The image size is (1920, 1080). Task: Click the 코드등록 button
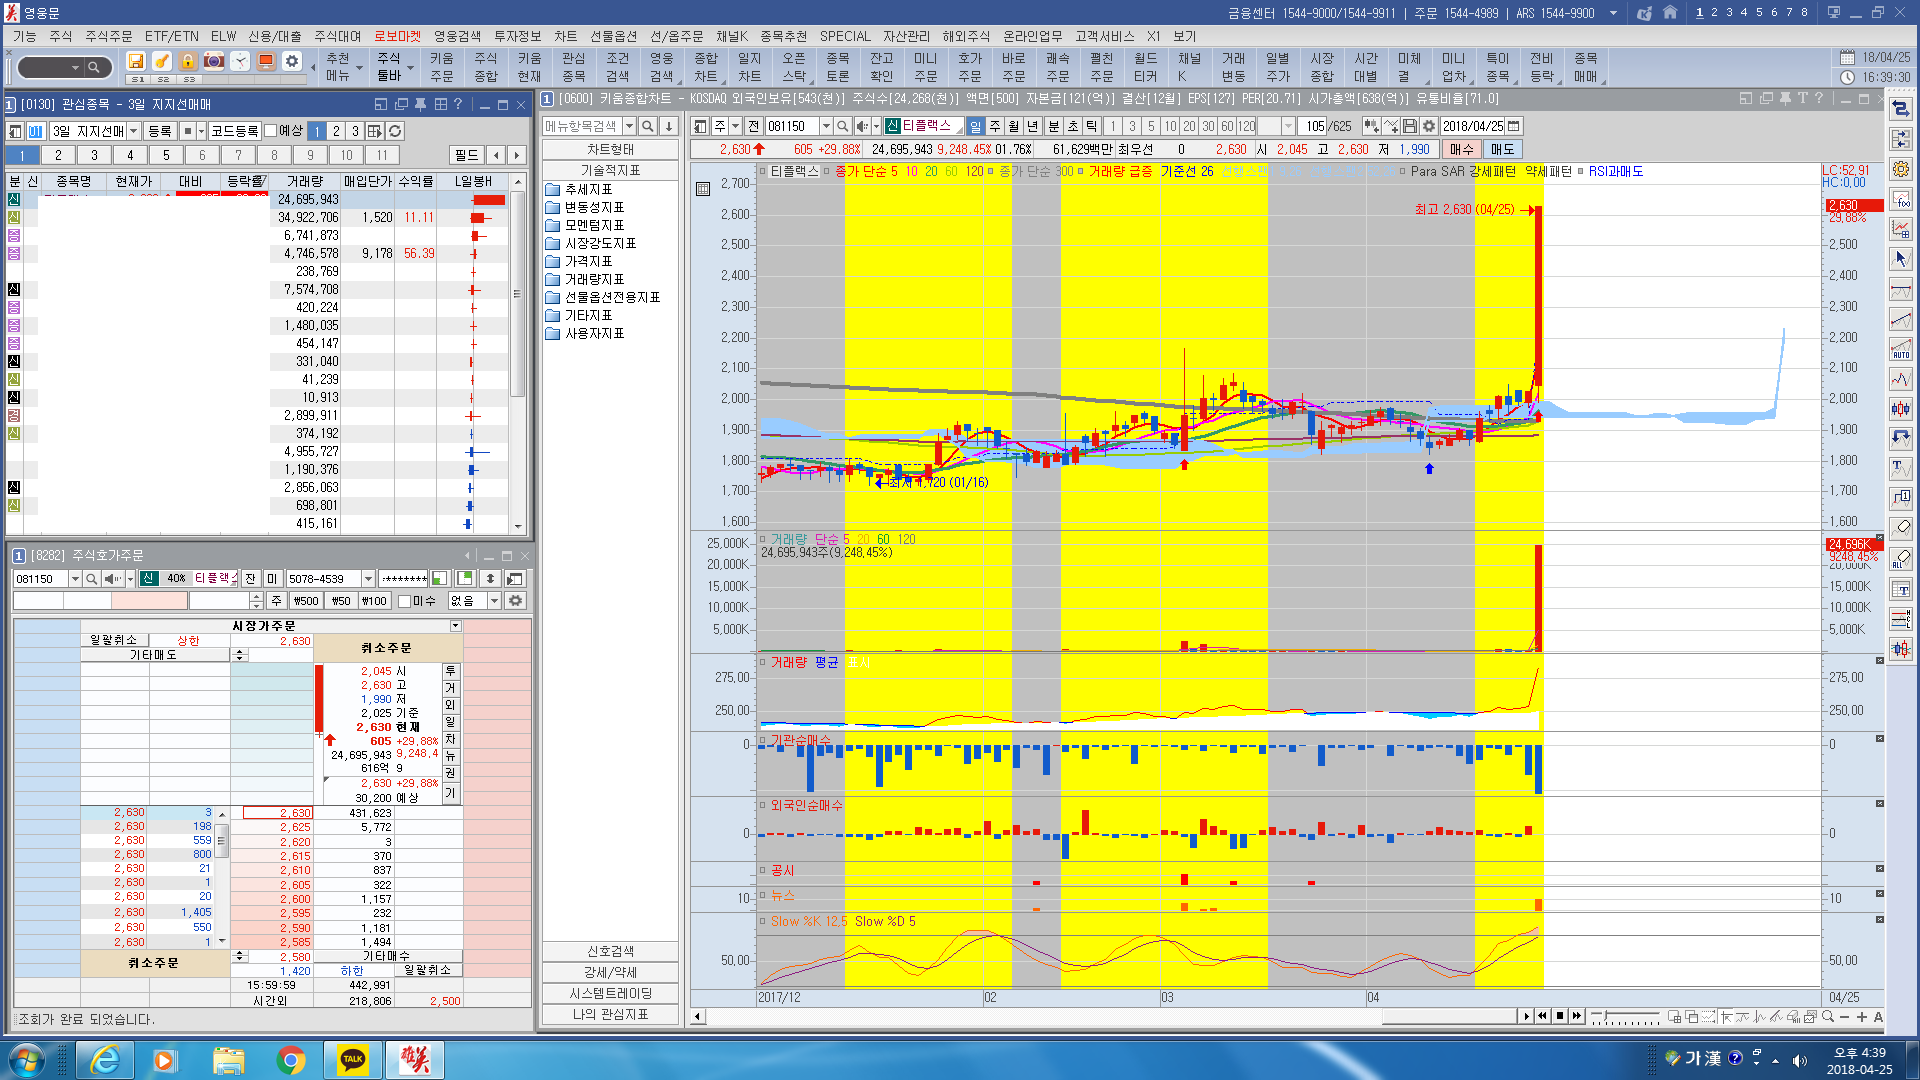pyautogui.click(x=234, y=131)
